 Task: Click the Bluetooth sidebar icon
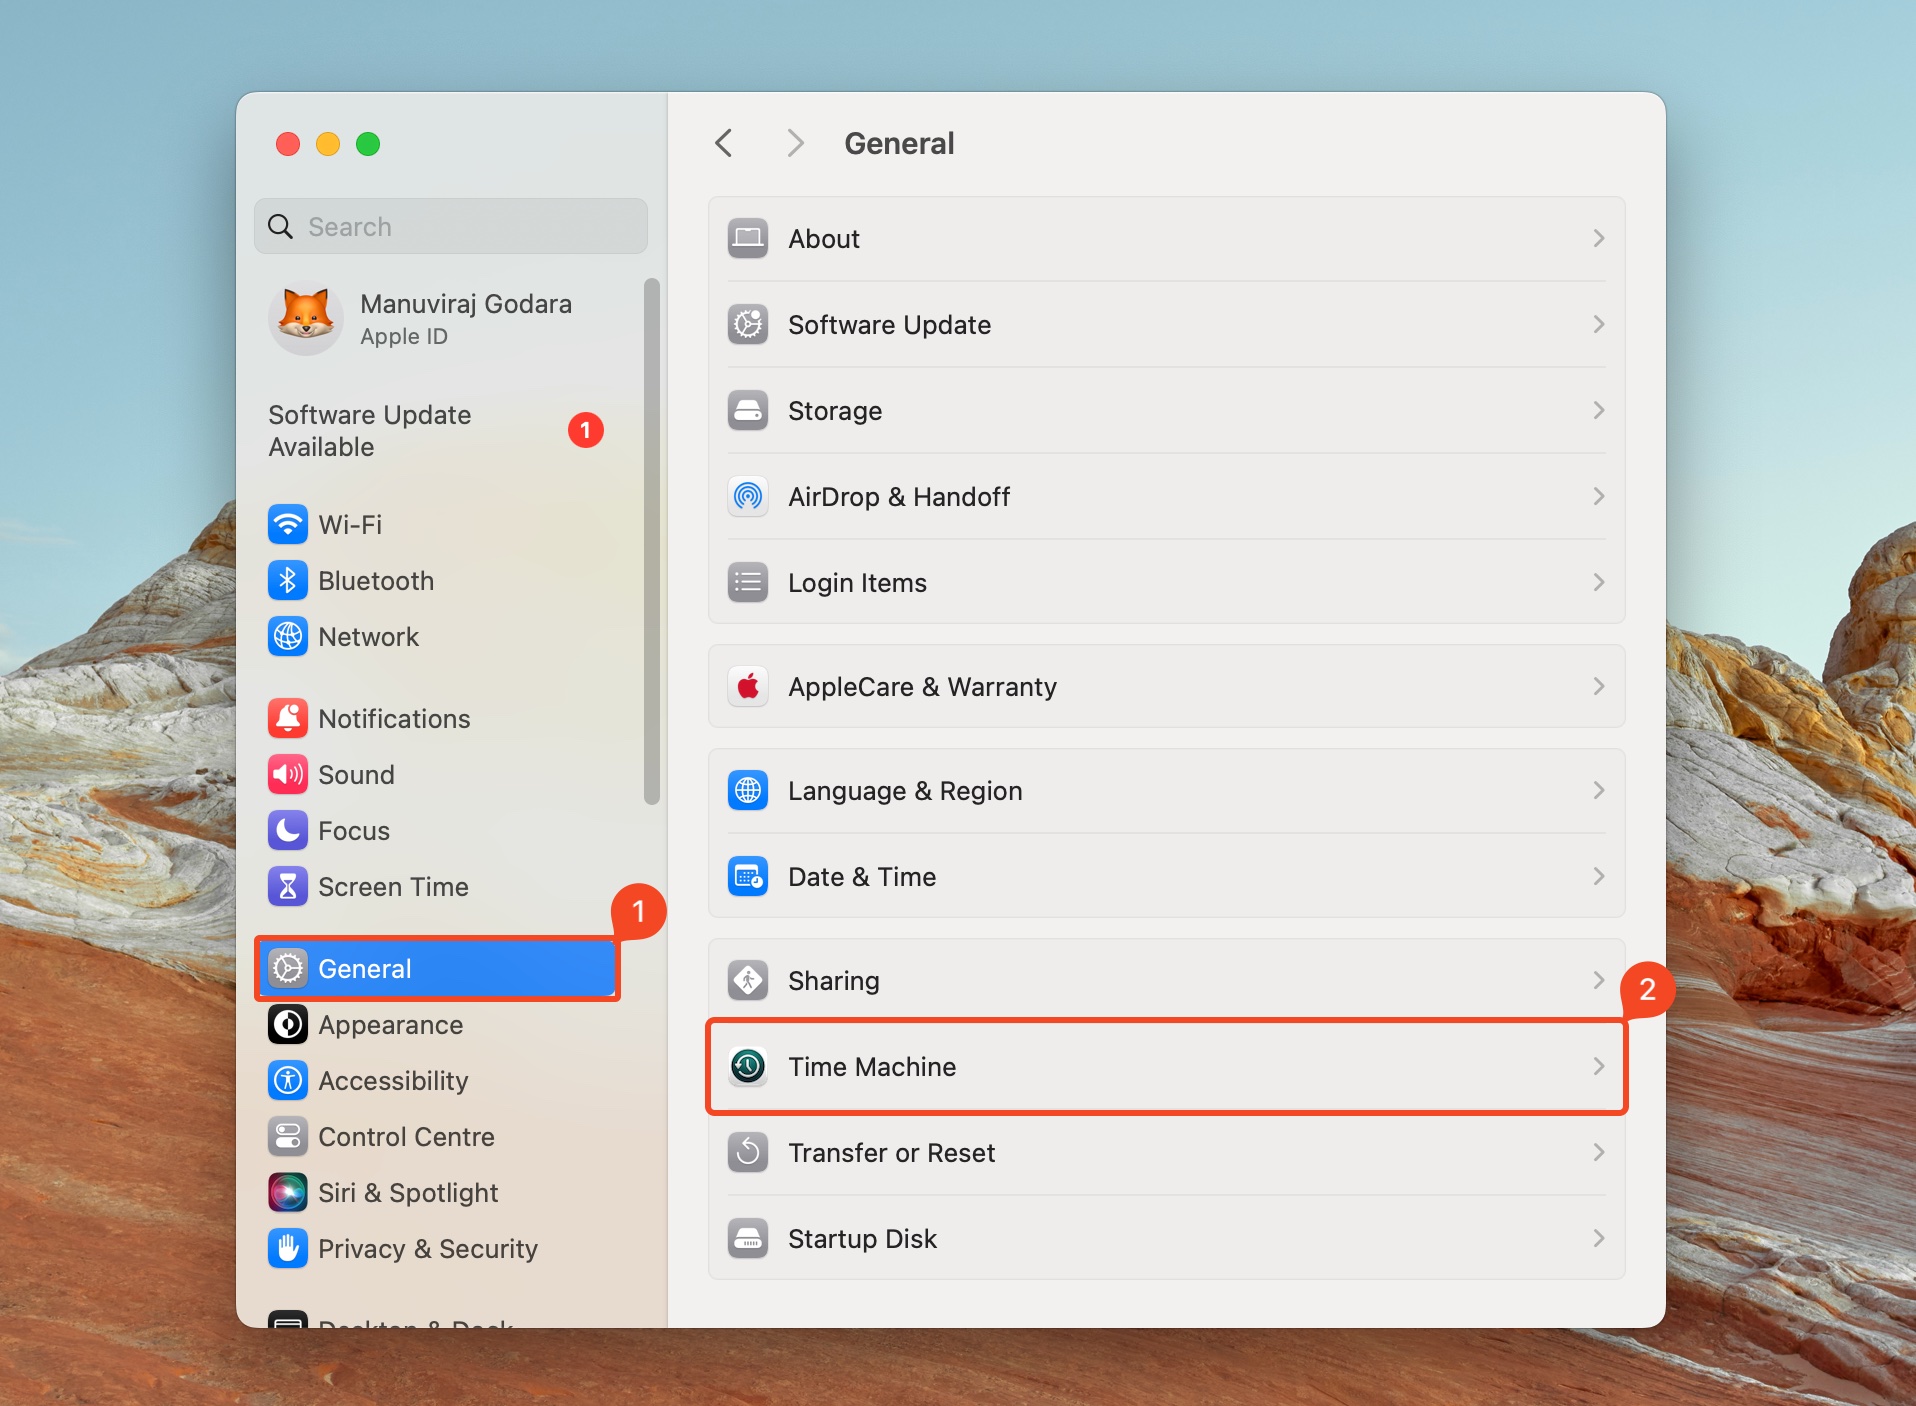pos(288,580)
